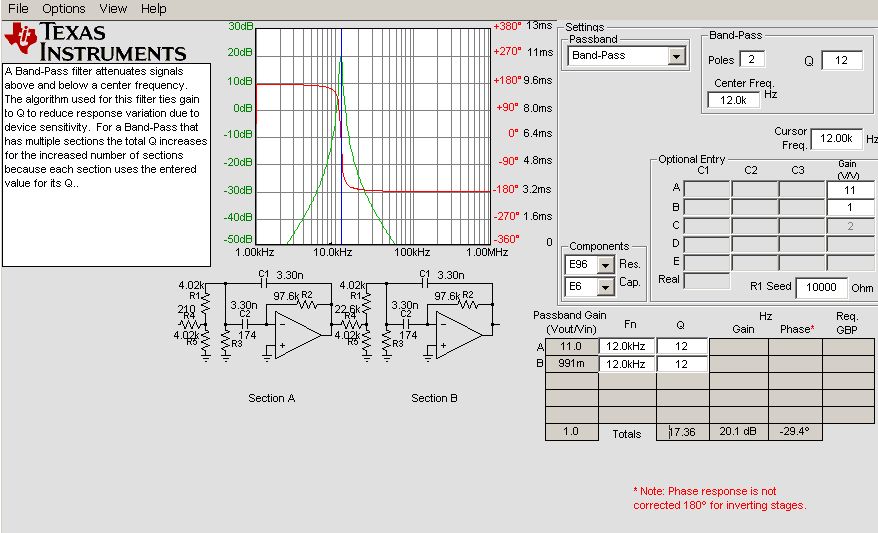
Task: Click the Q field for section A
Action: (x=682, y=347)
